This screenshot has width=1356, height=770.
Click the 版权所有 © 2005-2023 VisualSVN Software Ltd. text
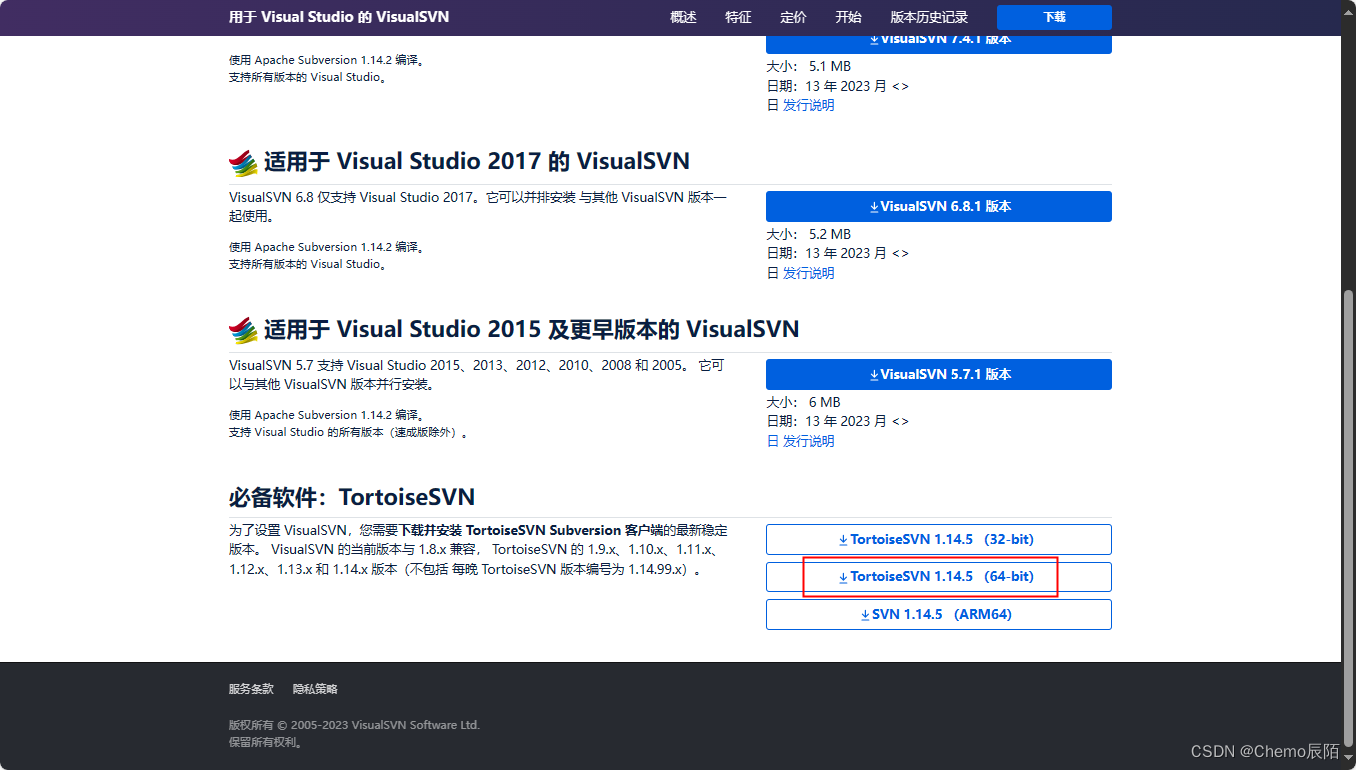tap(354, 725)
